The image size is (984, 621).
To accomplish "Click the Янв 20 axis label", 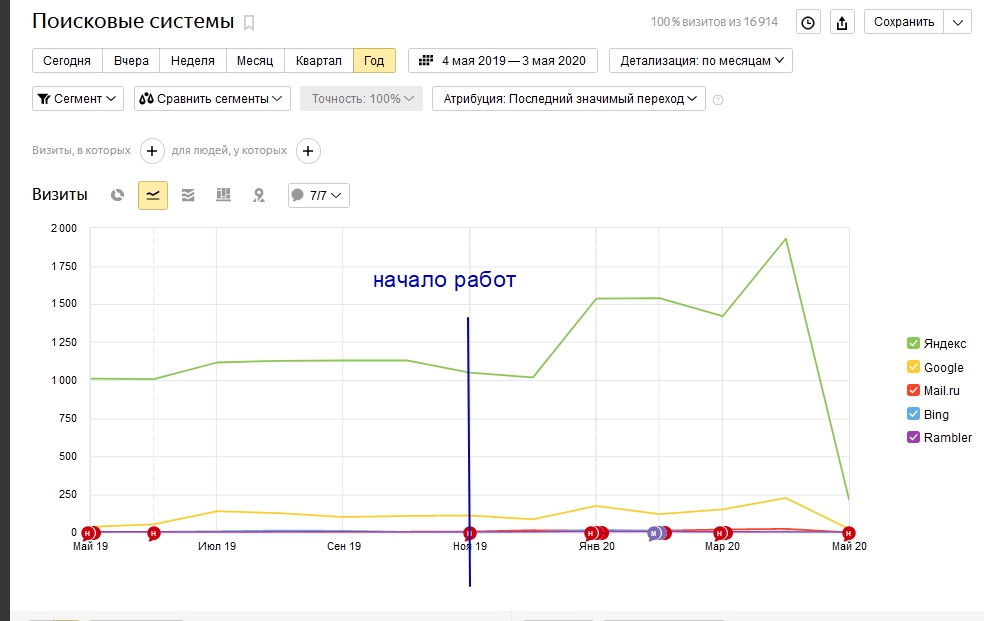I will click(597, 546).
